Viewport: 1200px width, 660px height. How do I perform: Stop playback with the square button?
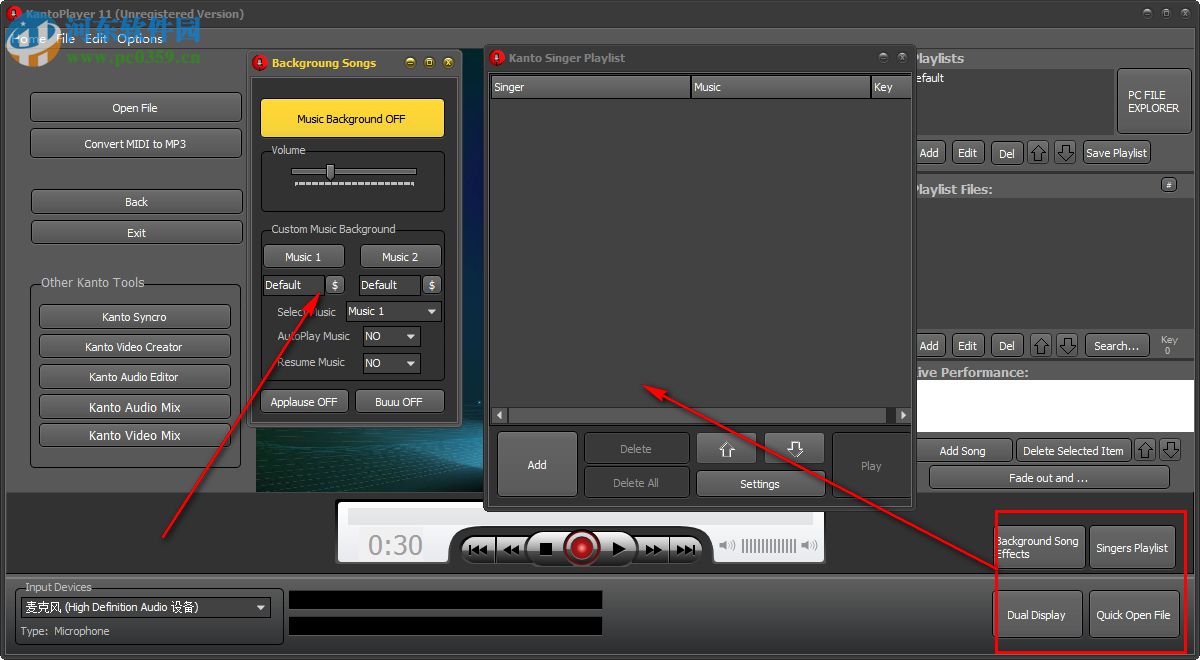(545, 549)
